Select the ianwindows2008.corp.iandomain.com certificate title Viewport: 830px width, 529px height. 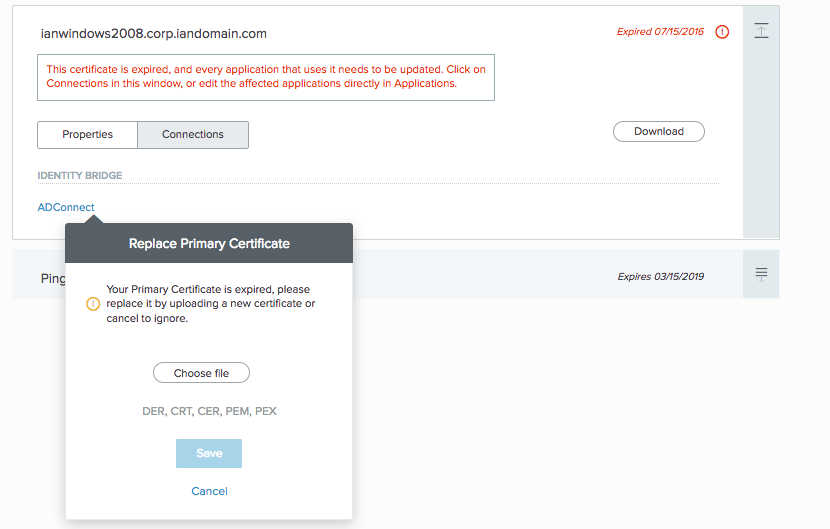[153, 33]
